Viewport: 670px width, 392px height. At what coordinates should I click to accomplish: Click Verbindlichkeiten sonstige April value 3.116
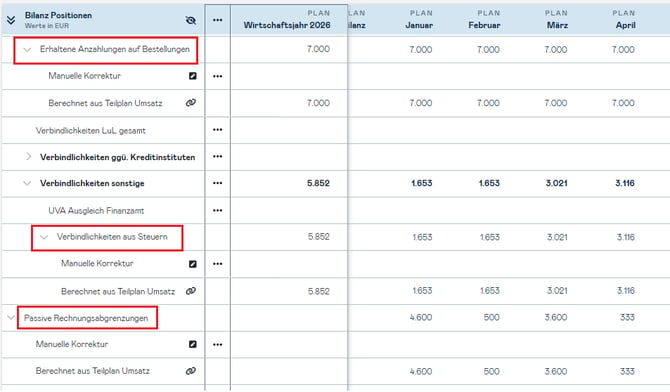(x=625, y=183)
